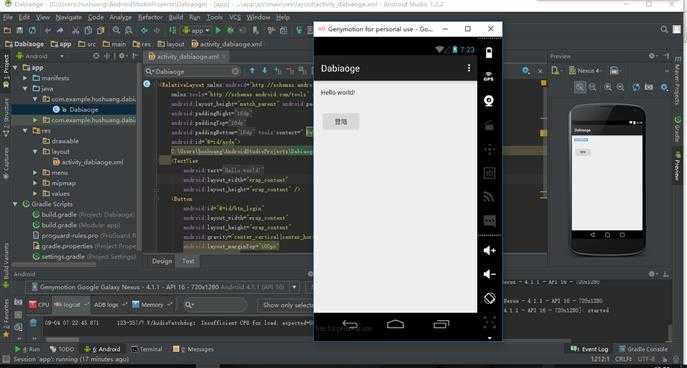This screenshot has width=687, height=368.
Task: Collapse Gradle Scripts node
Action: 15,204
